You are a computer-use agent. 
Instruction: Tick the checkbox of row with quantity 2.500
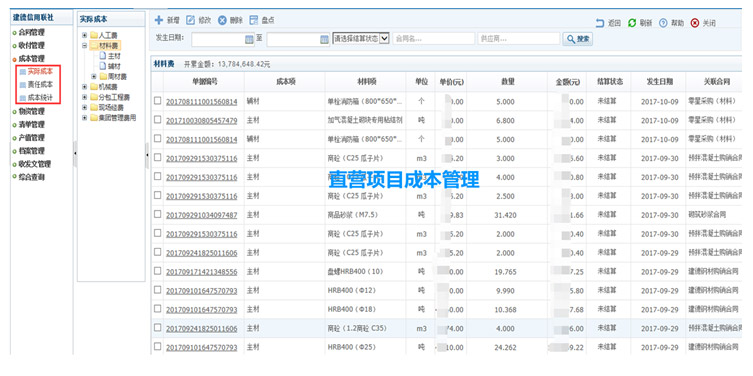coord(158,195)
